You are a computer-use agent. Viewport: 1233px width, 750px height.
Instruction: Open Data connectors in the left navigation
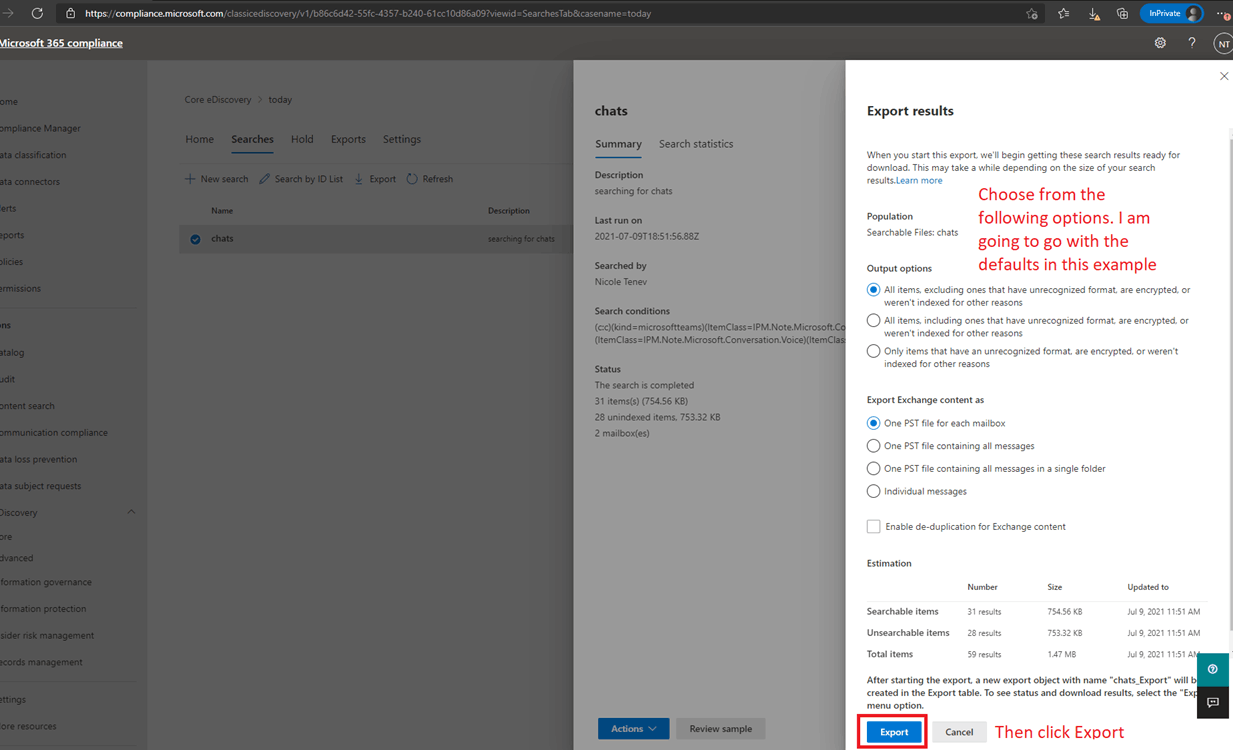(x=30, y=182)
